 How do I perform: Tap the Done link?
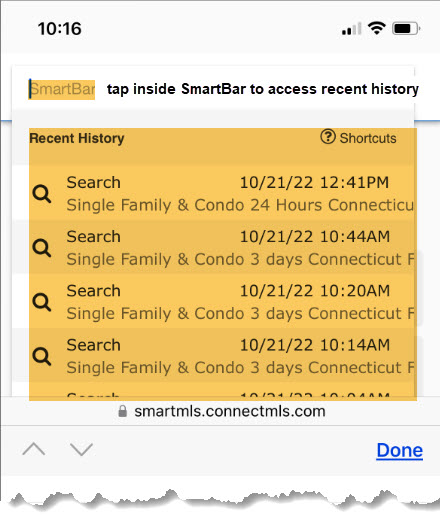[x=400, y=451]
